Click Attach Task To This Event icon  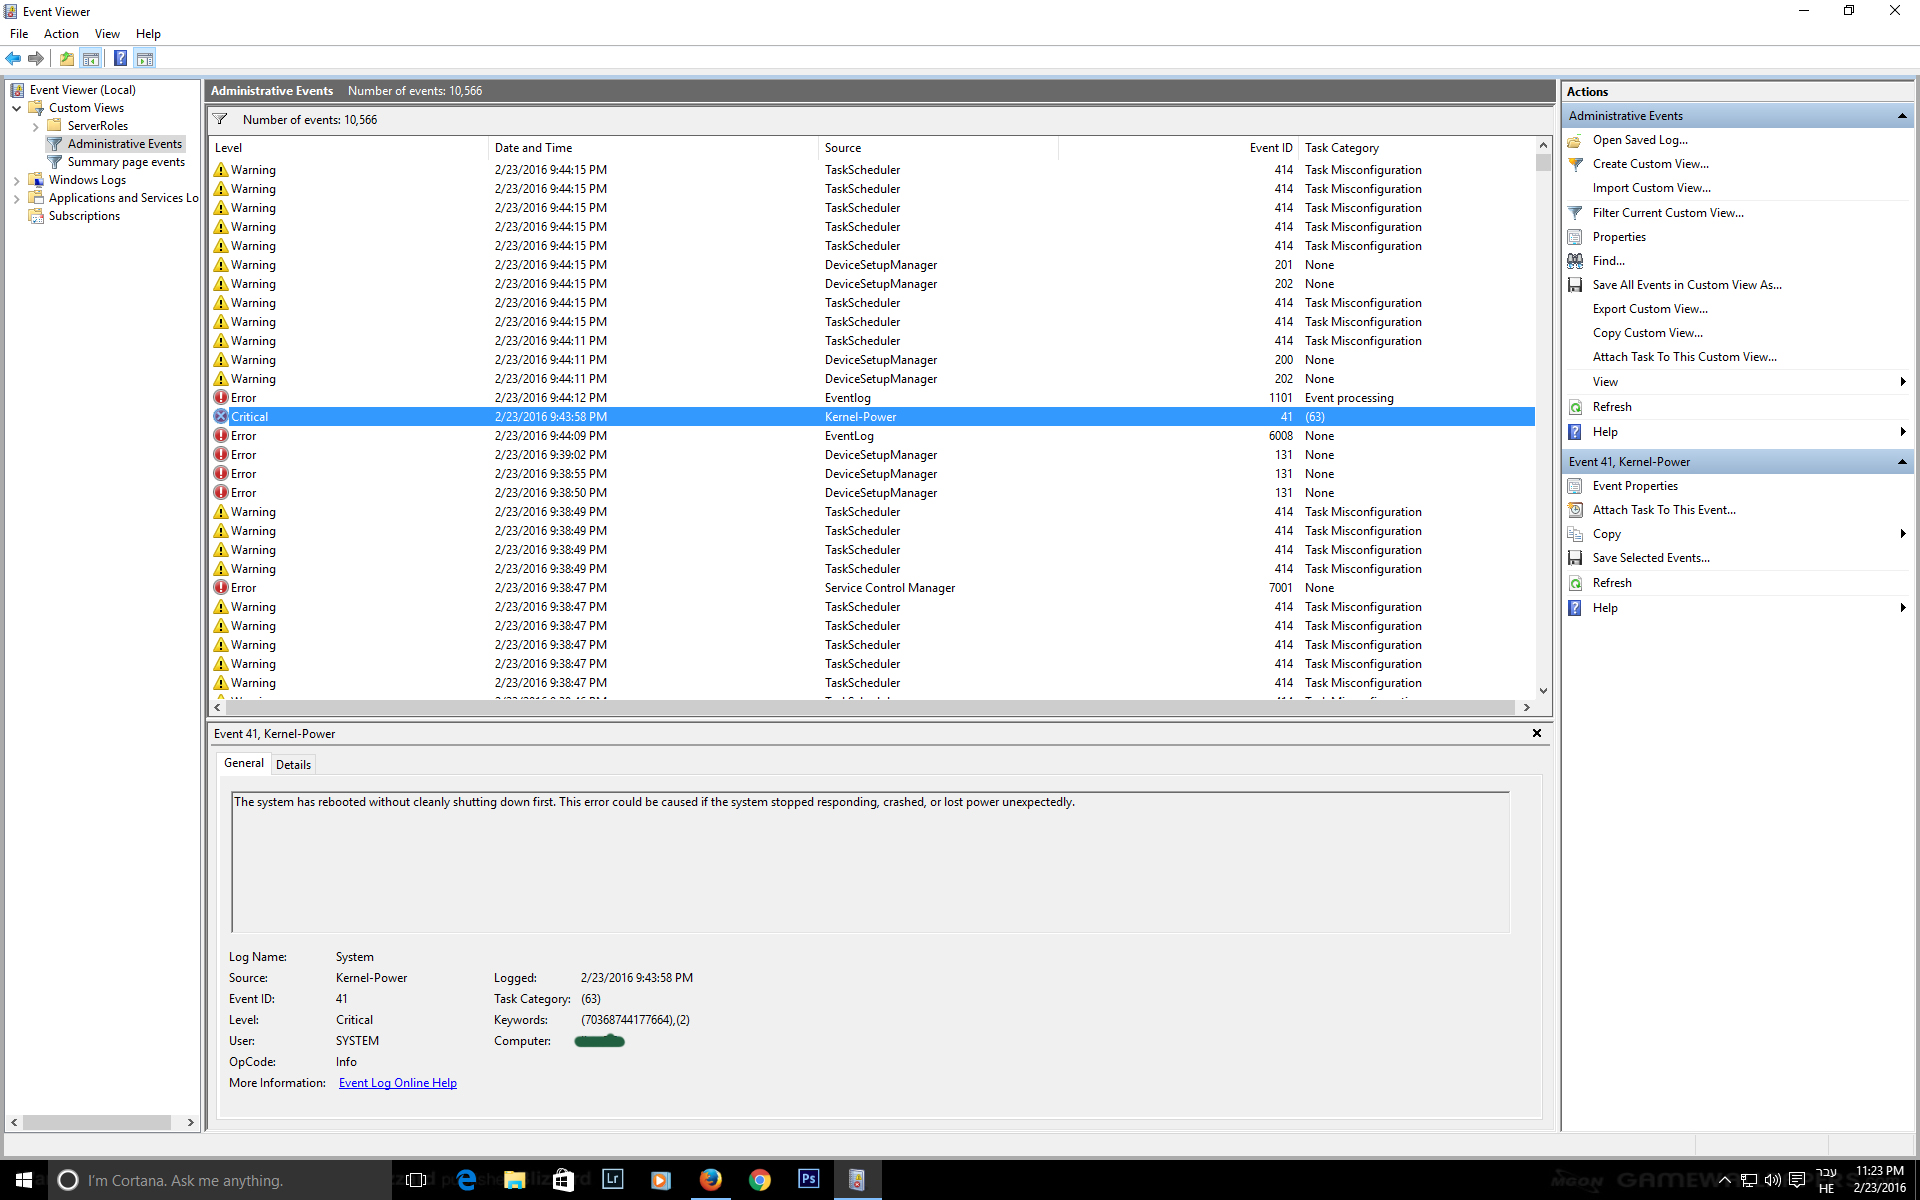(1575, 510)
